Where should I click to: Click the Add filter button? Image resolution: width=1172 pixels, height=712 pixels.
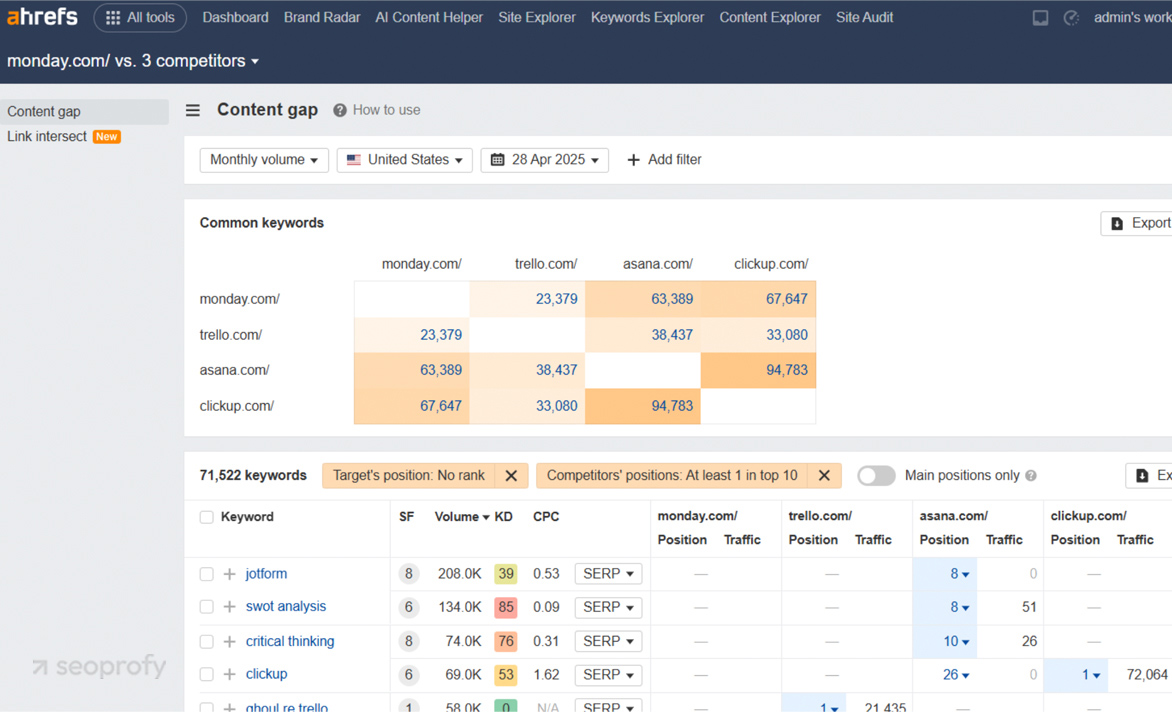point(664,160)
